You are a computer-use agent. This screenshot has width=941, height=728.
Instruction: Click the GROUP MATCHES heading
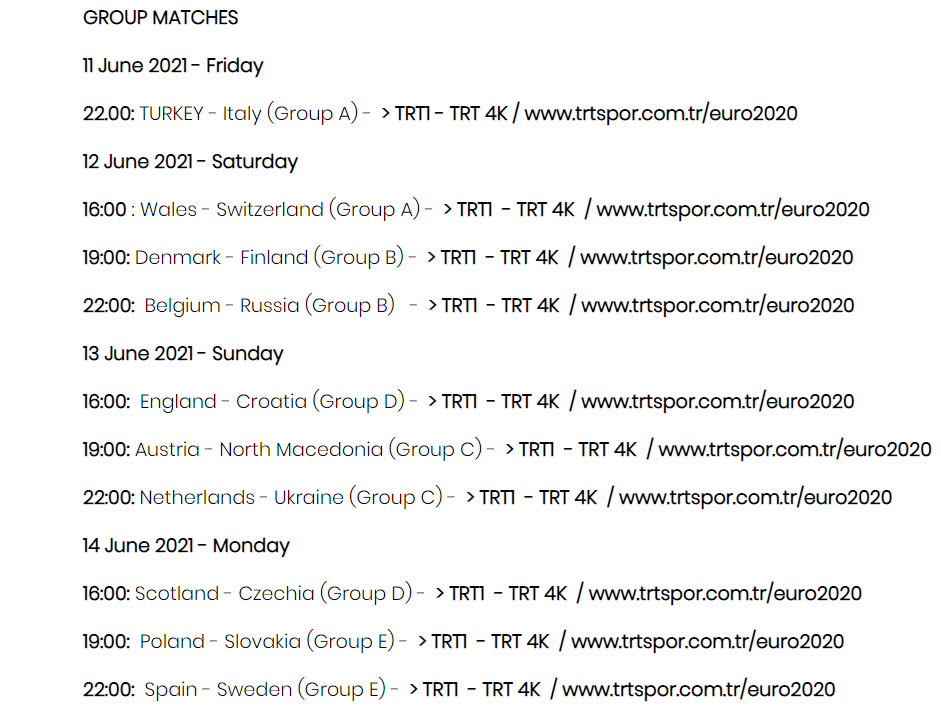coord(160,17)
